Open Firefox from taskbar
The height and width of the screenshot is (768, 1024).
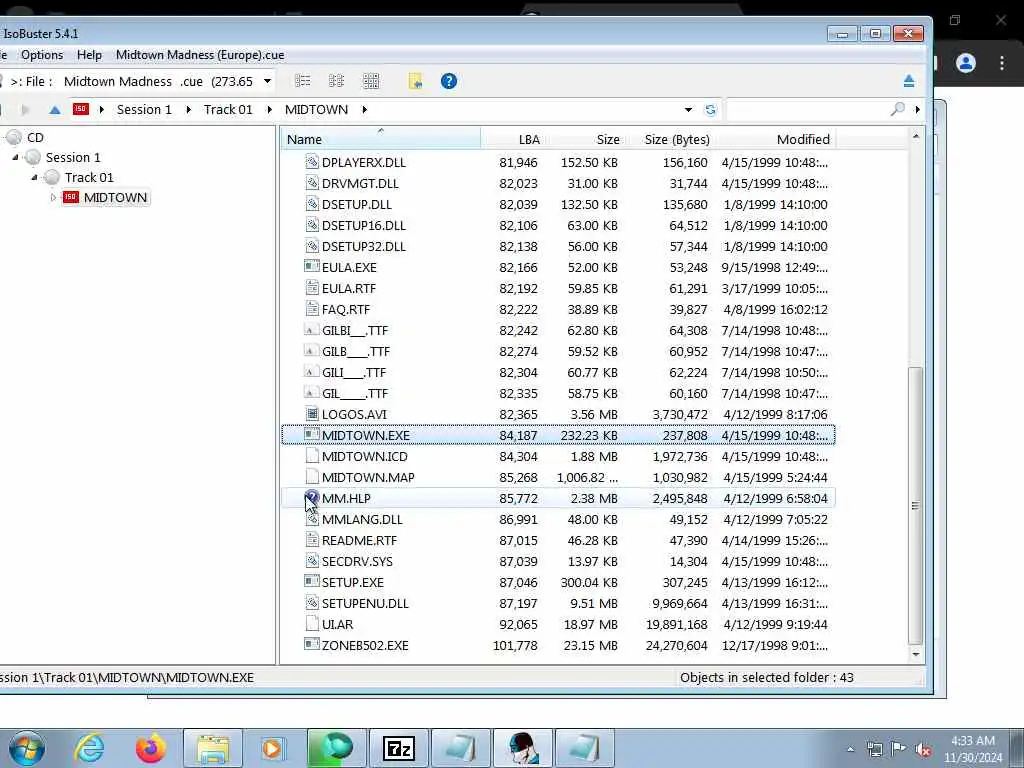tap(150, 748)
